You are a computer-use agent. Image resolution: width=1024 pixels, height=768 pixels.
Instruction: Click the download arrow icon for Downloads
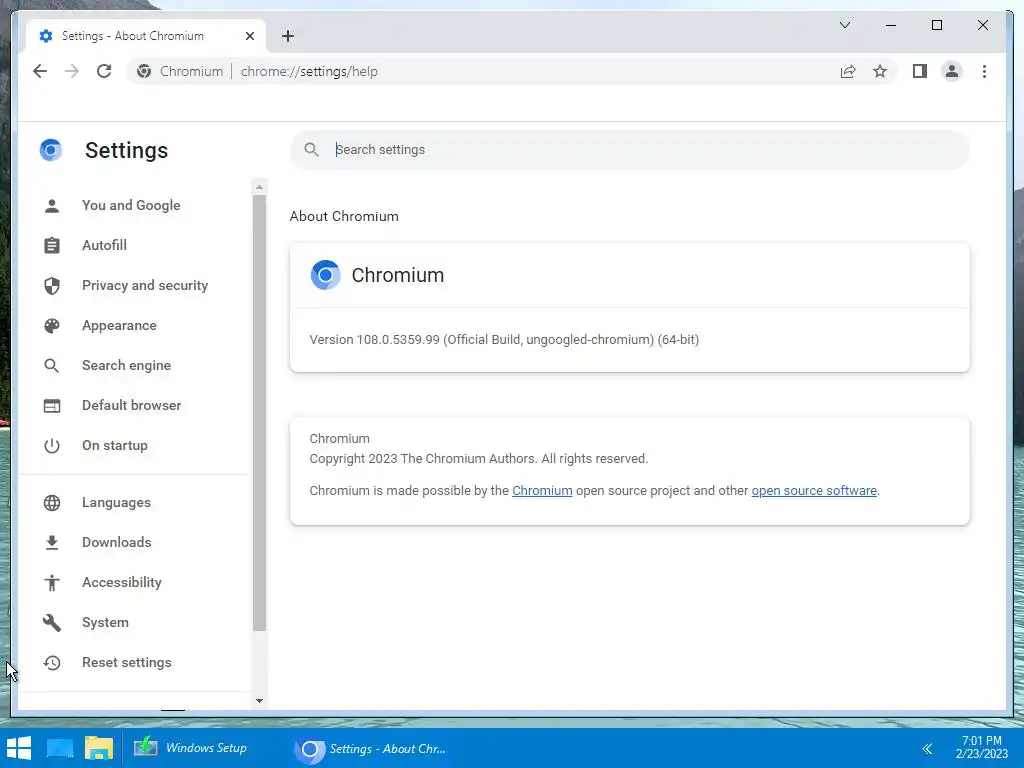(52, 543)
